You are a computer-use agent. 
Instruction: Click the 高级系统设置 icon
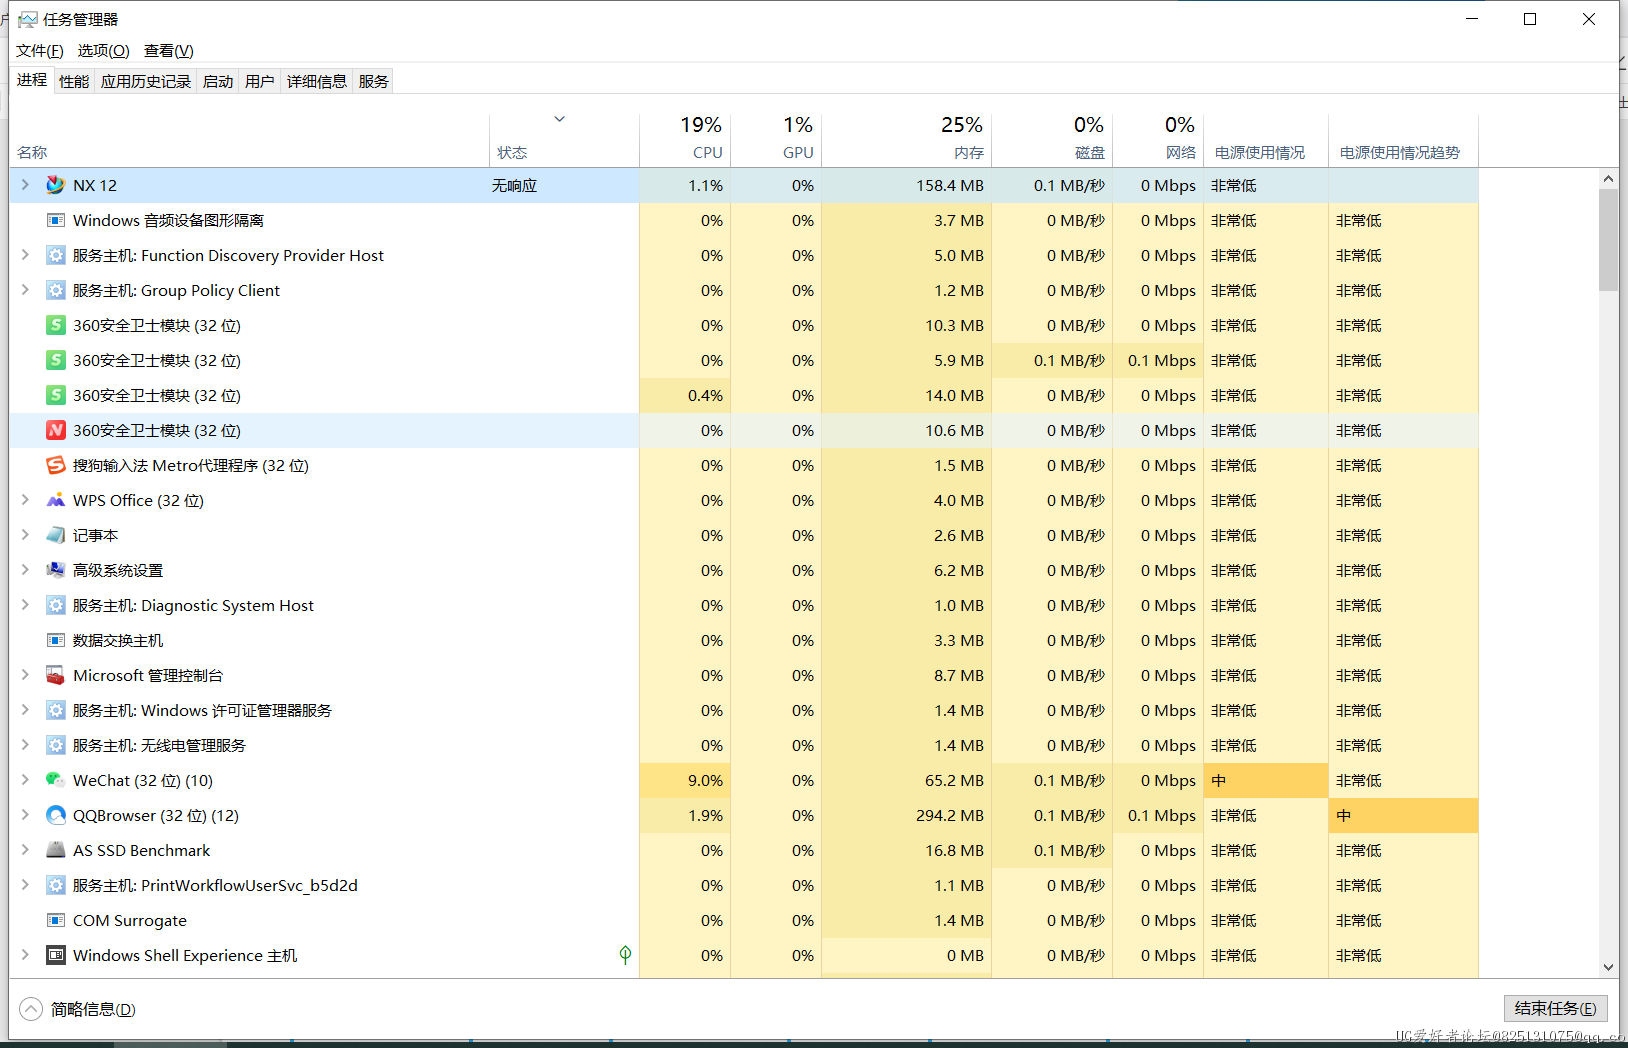click(56, 570)
